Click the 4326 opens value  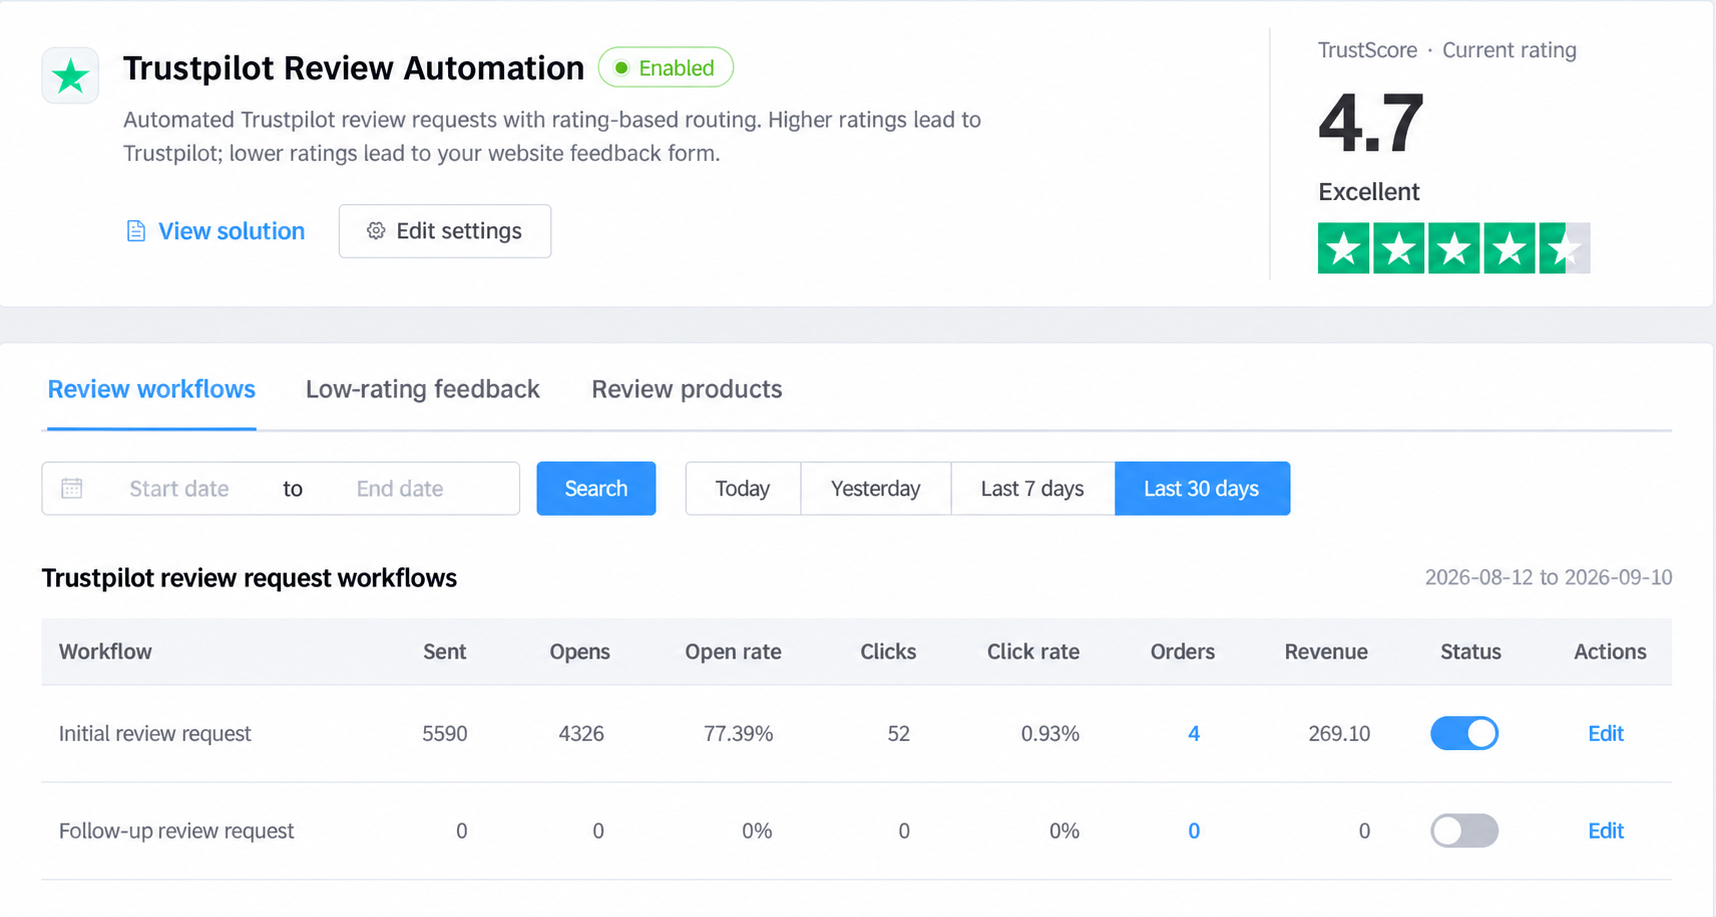point(581,733)
